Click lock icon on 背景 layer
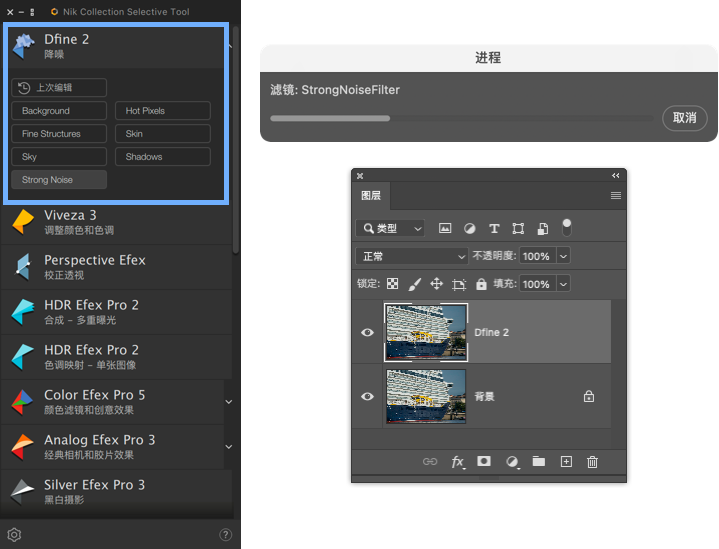 click(589, 396)
